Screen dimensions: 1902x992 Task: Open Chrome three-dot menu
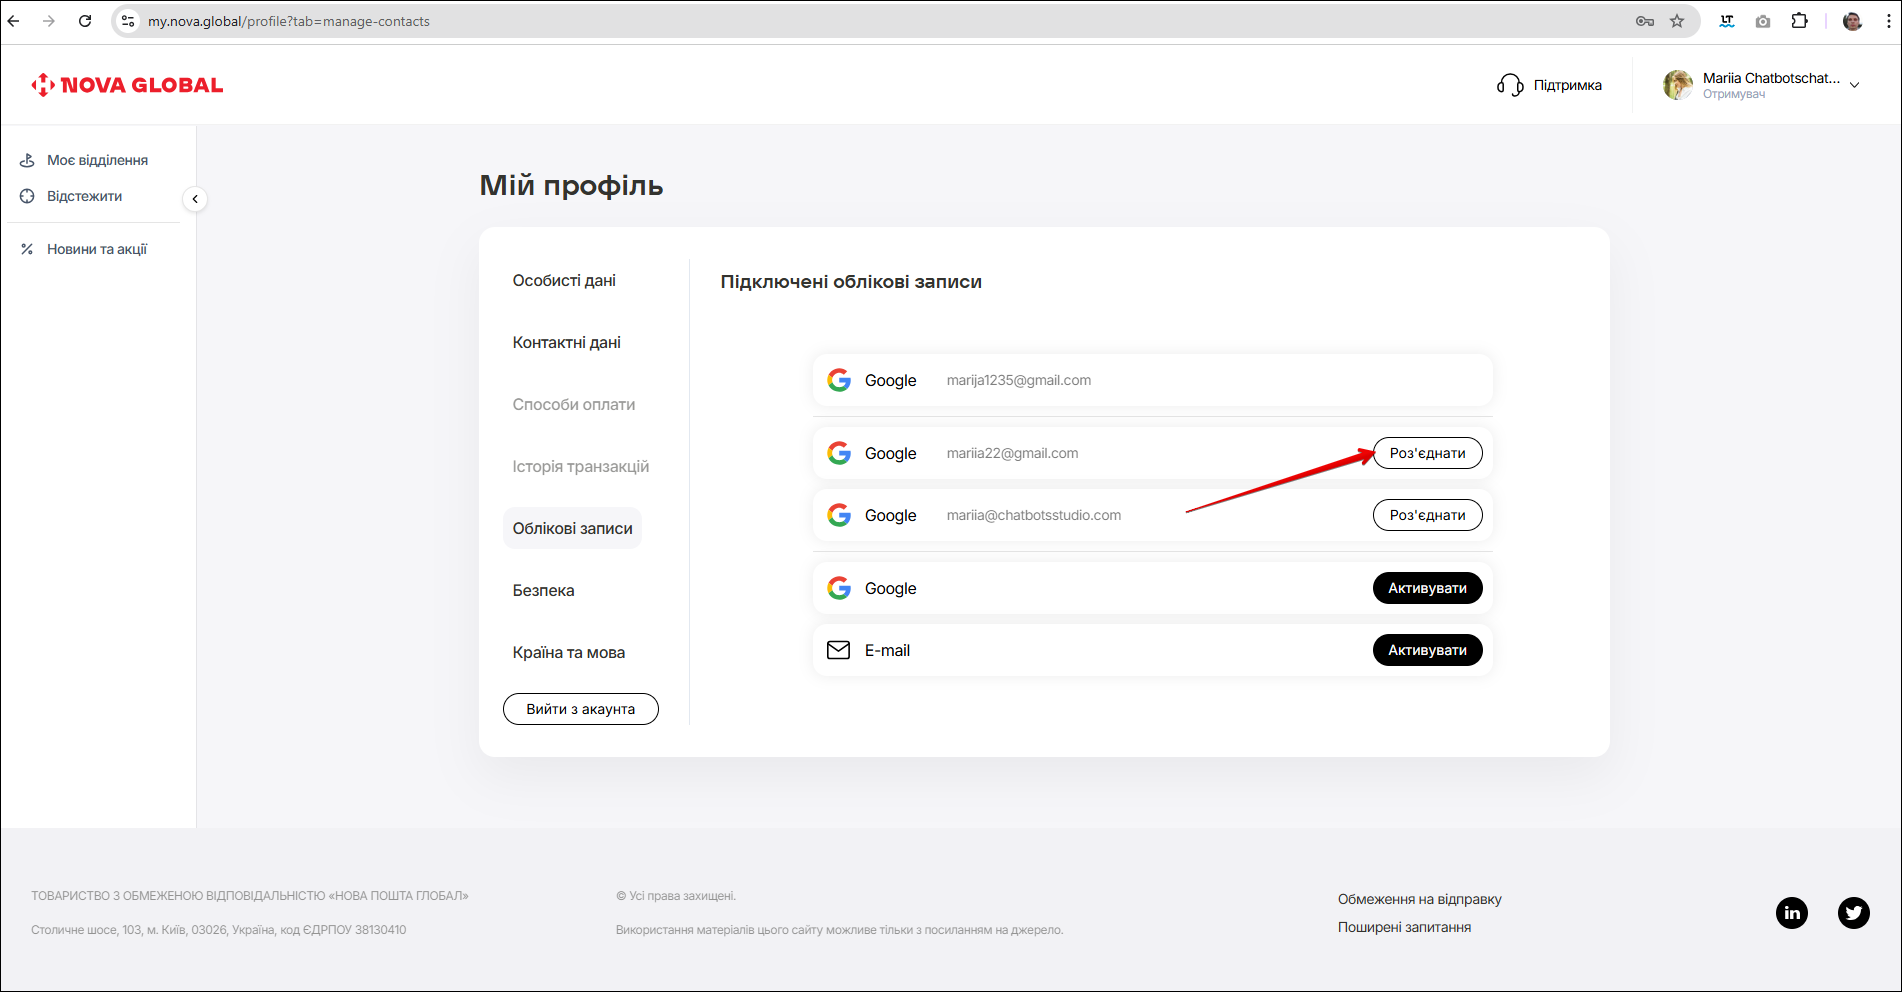[x=1888, y=21]
